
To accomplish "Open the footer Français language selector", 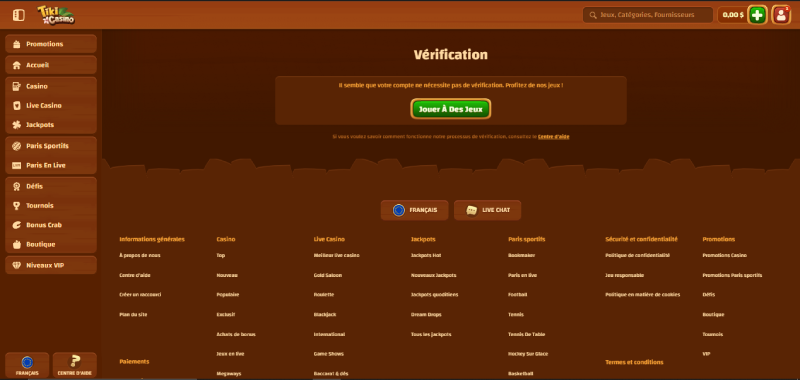I will tap(414, 210).
